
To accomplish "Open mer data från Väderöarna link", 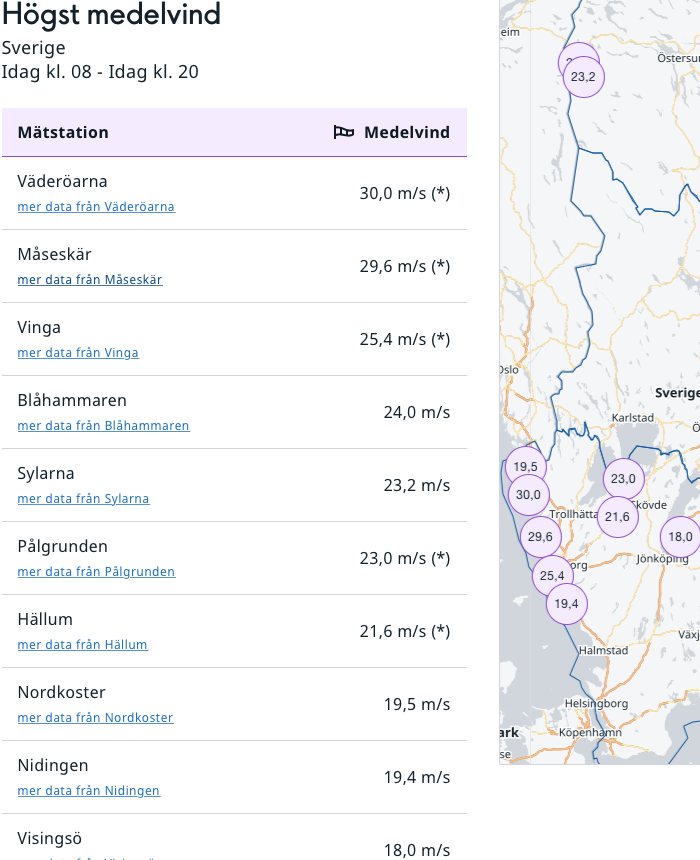I will [x=96, y=207].
